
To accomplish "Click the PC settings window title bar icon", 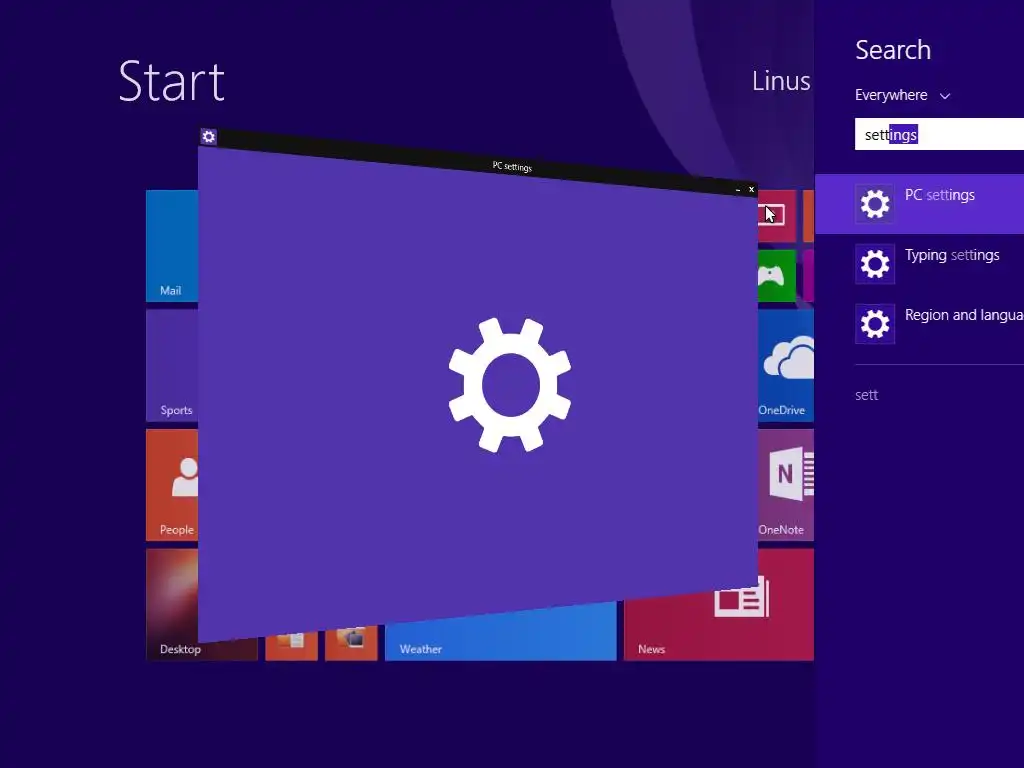I will click(208, 136).
